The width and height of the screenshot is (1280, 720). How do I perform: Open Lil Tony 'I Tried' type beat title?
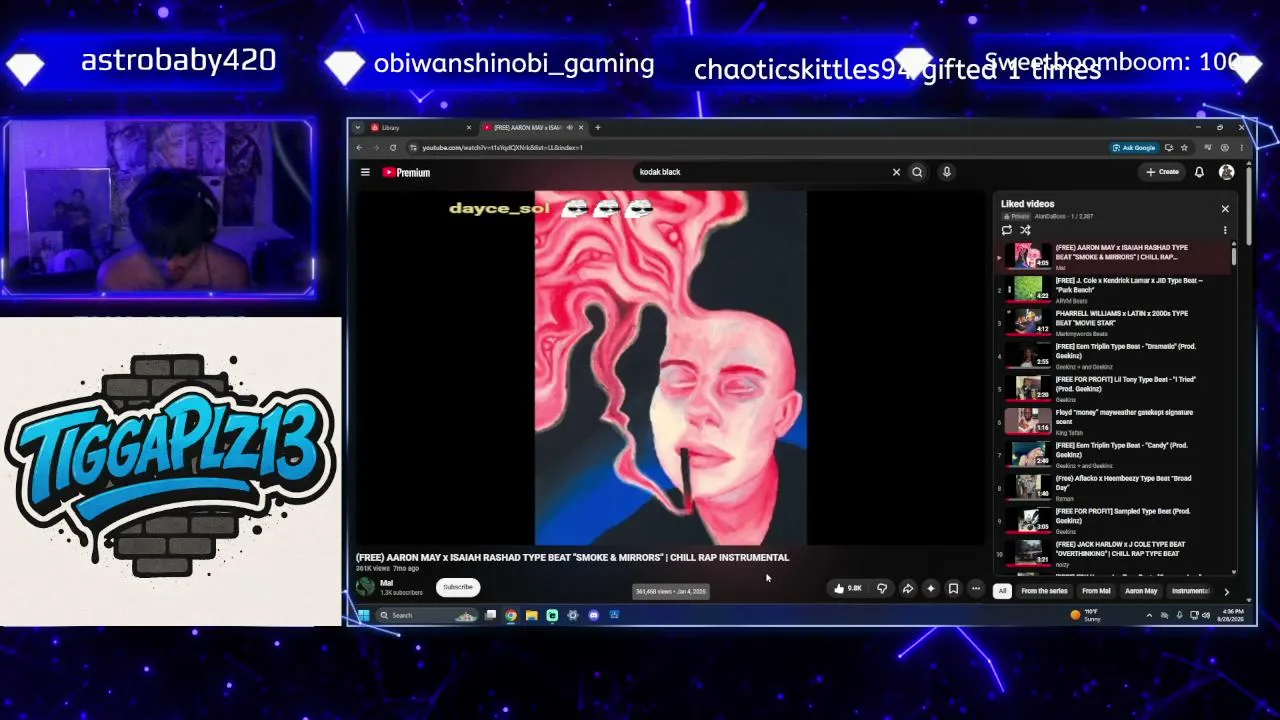(1125, 384)
